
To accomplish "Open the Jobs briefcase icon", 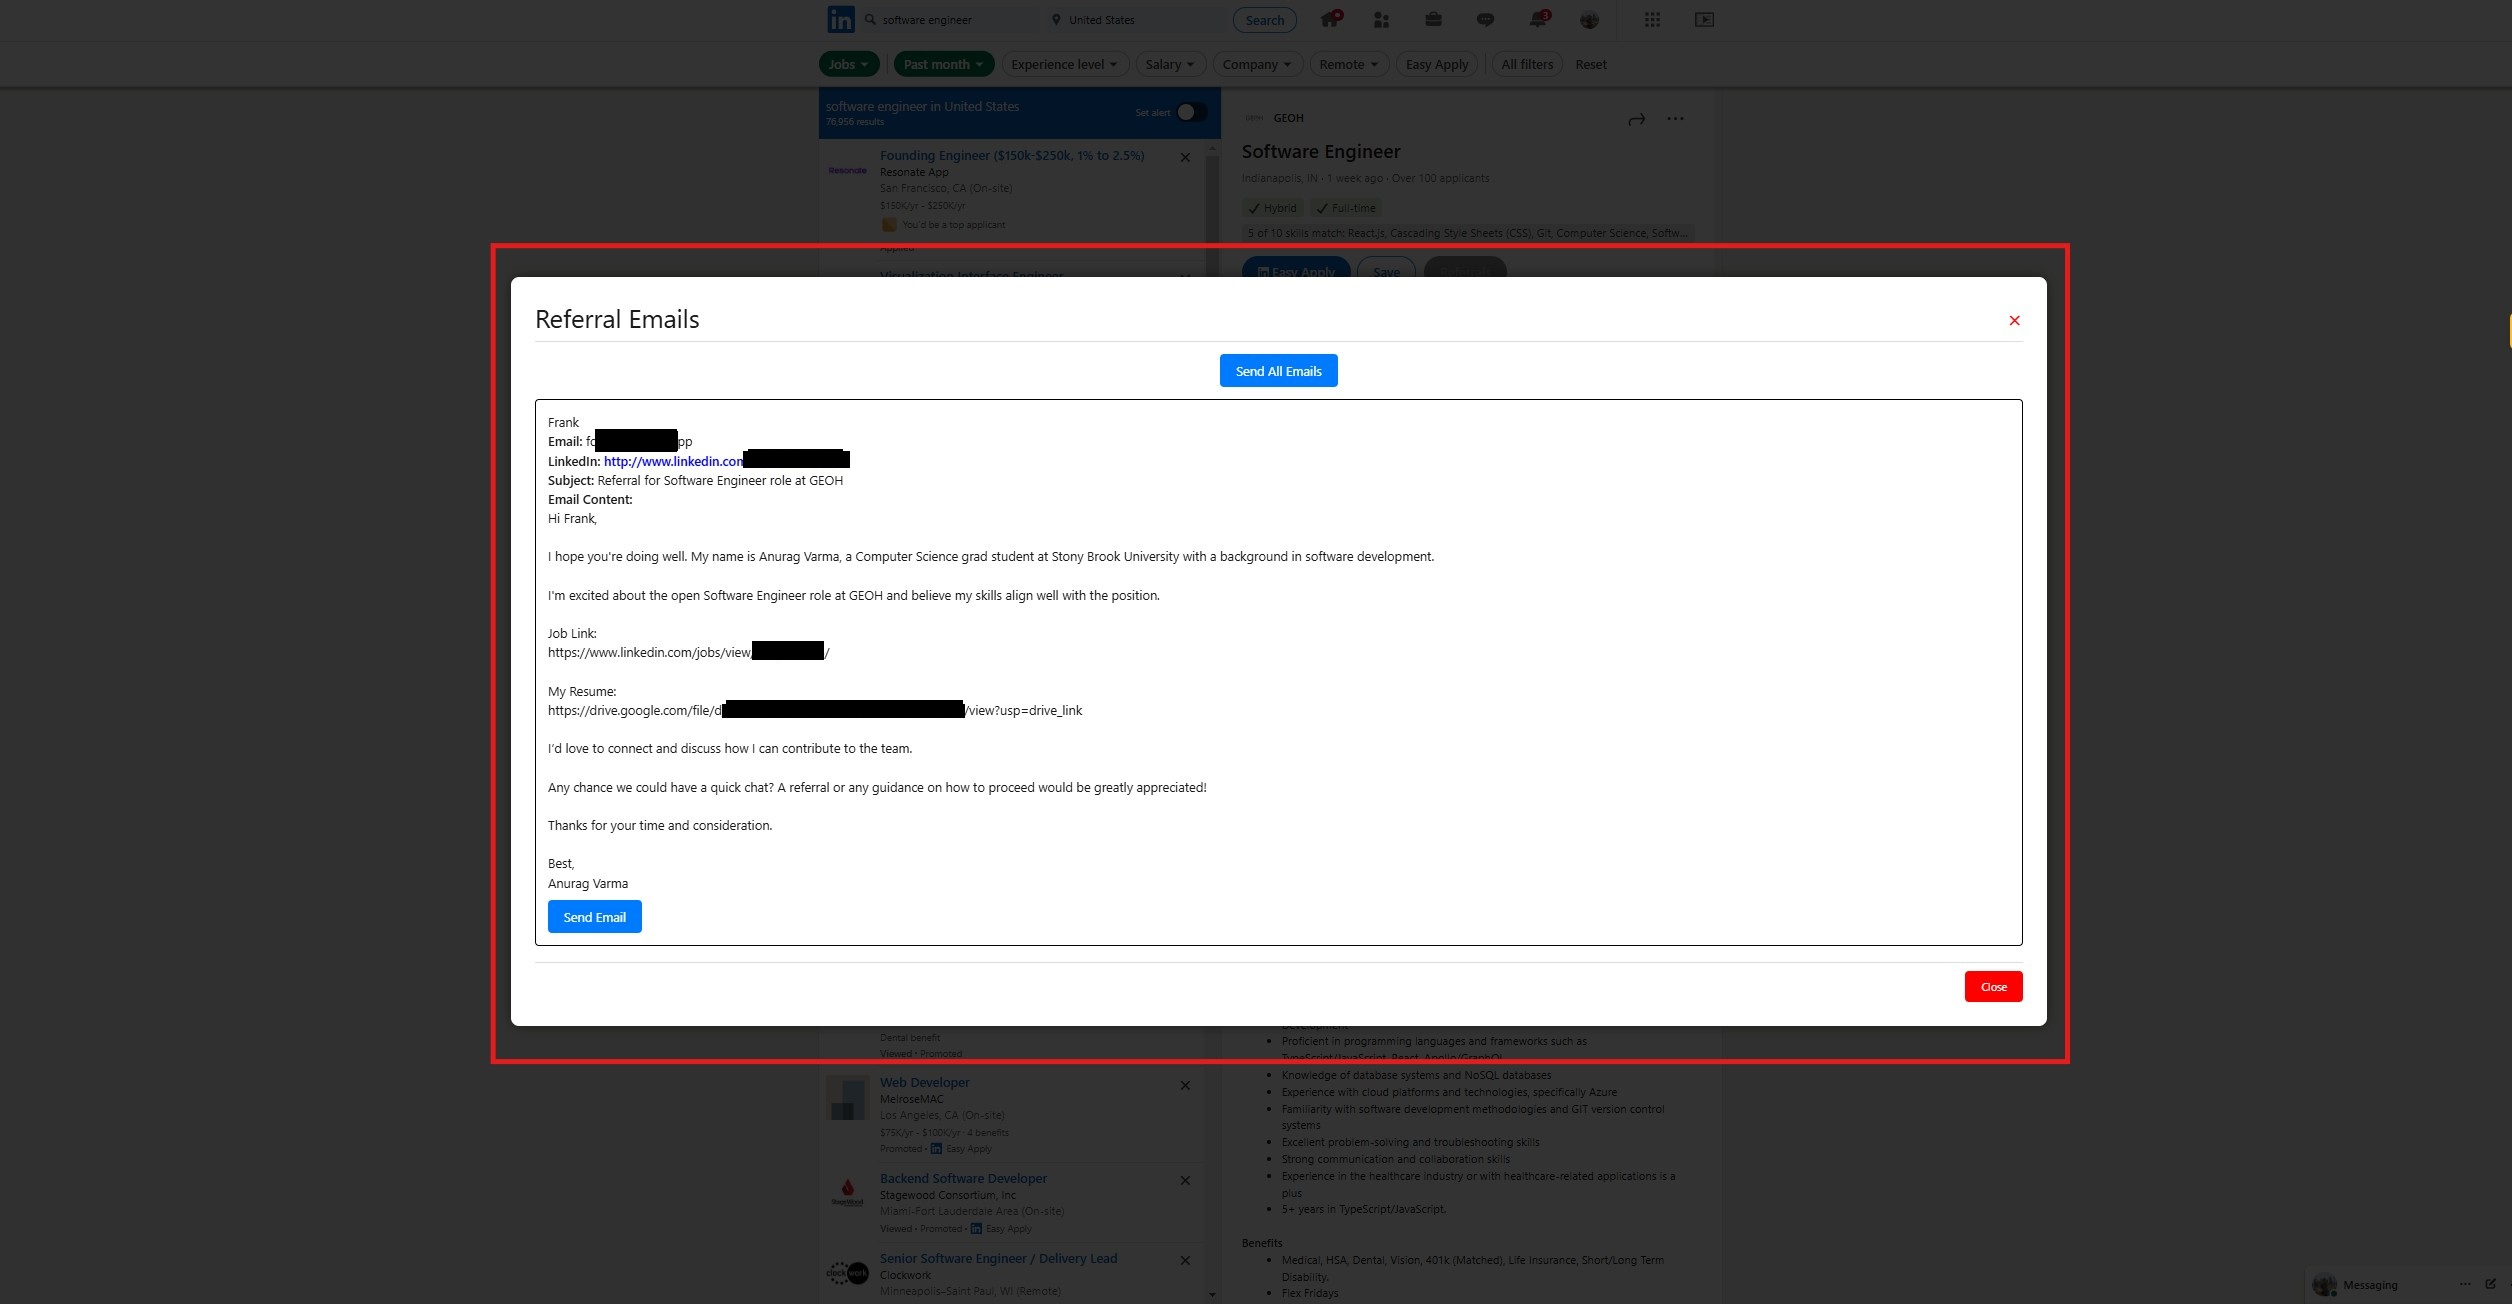I will [1433, 19].
